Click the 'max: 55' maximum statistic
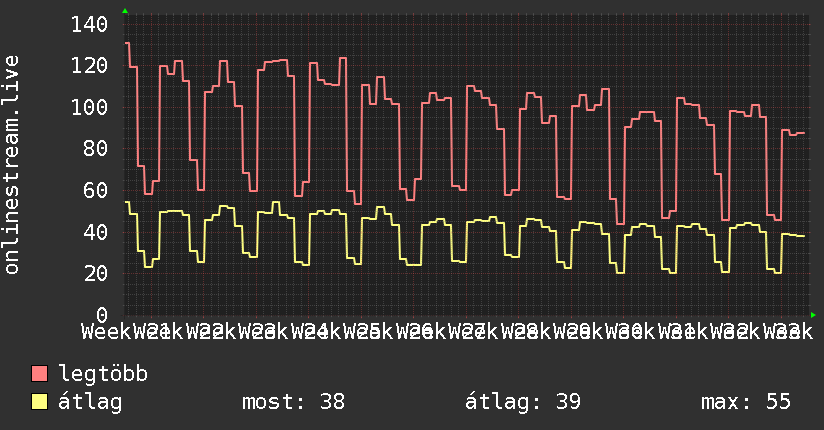 [x=746, y=402]
